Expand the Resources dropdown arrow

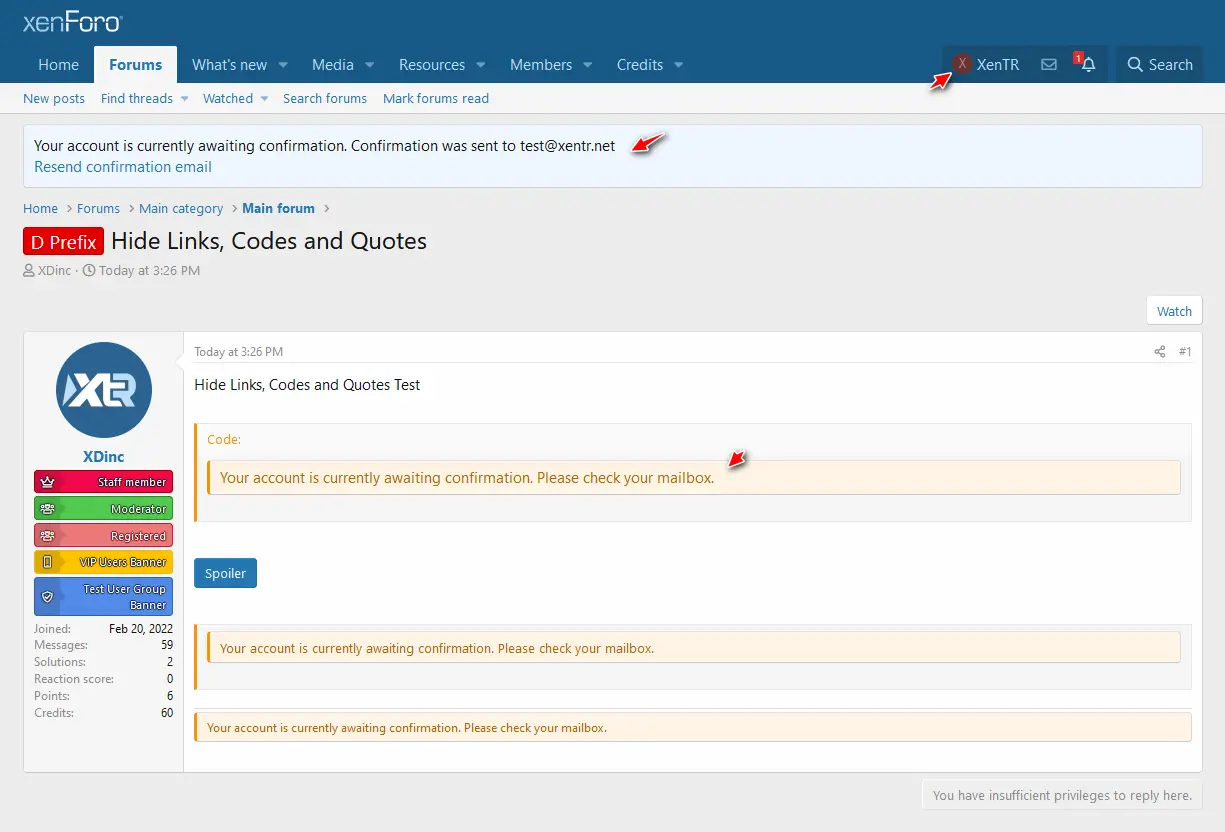[480, 65]
